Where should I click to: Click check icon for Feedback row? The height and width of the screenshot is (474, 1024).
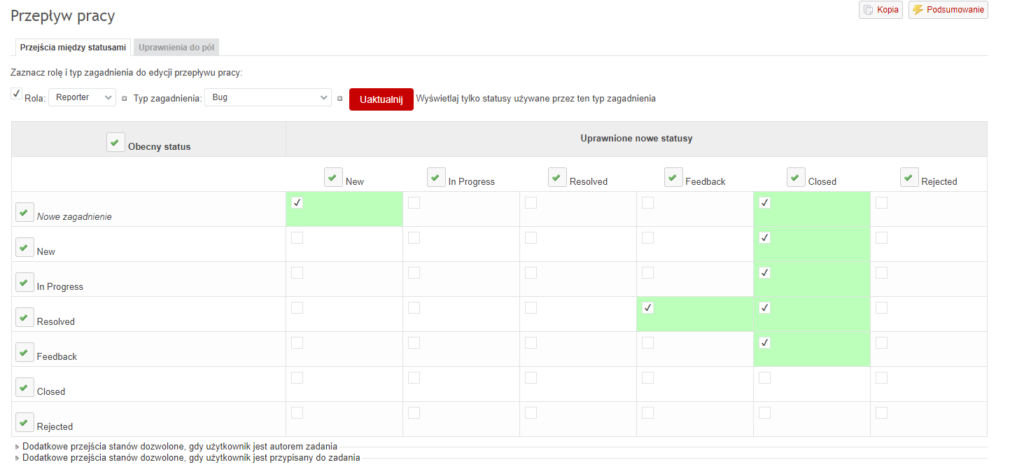pos(25,353)
